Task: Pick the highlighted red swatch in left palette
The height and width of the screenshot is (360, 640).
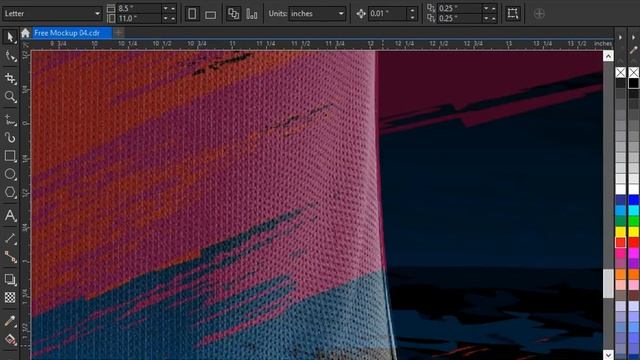Action: 620,242
